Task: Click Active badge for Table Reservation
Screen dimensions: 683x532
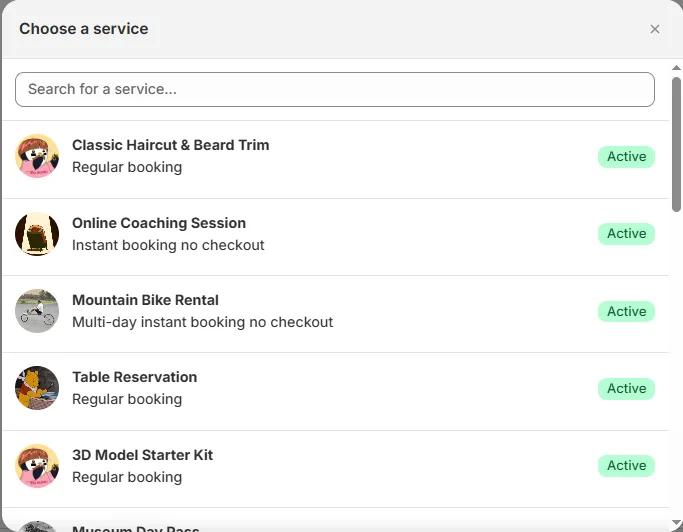Action: 626,389
